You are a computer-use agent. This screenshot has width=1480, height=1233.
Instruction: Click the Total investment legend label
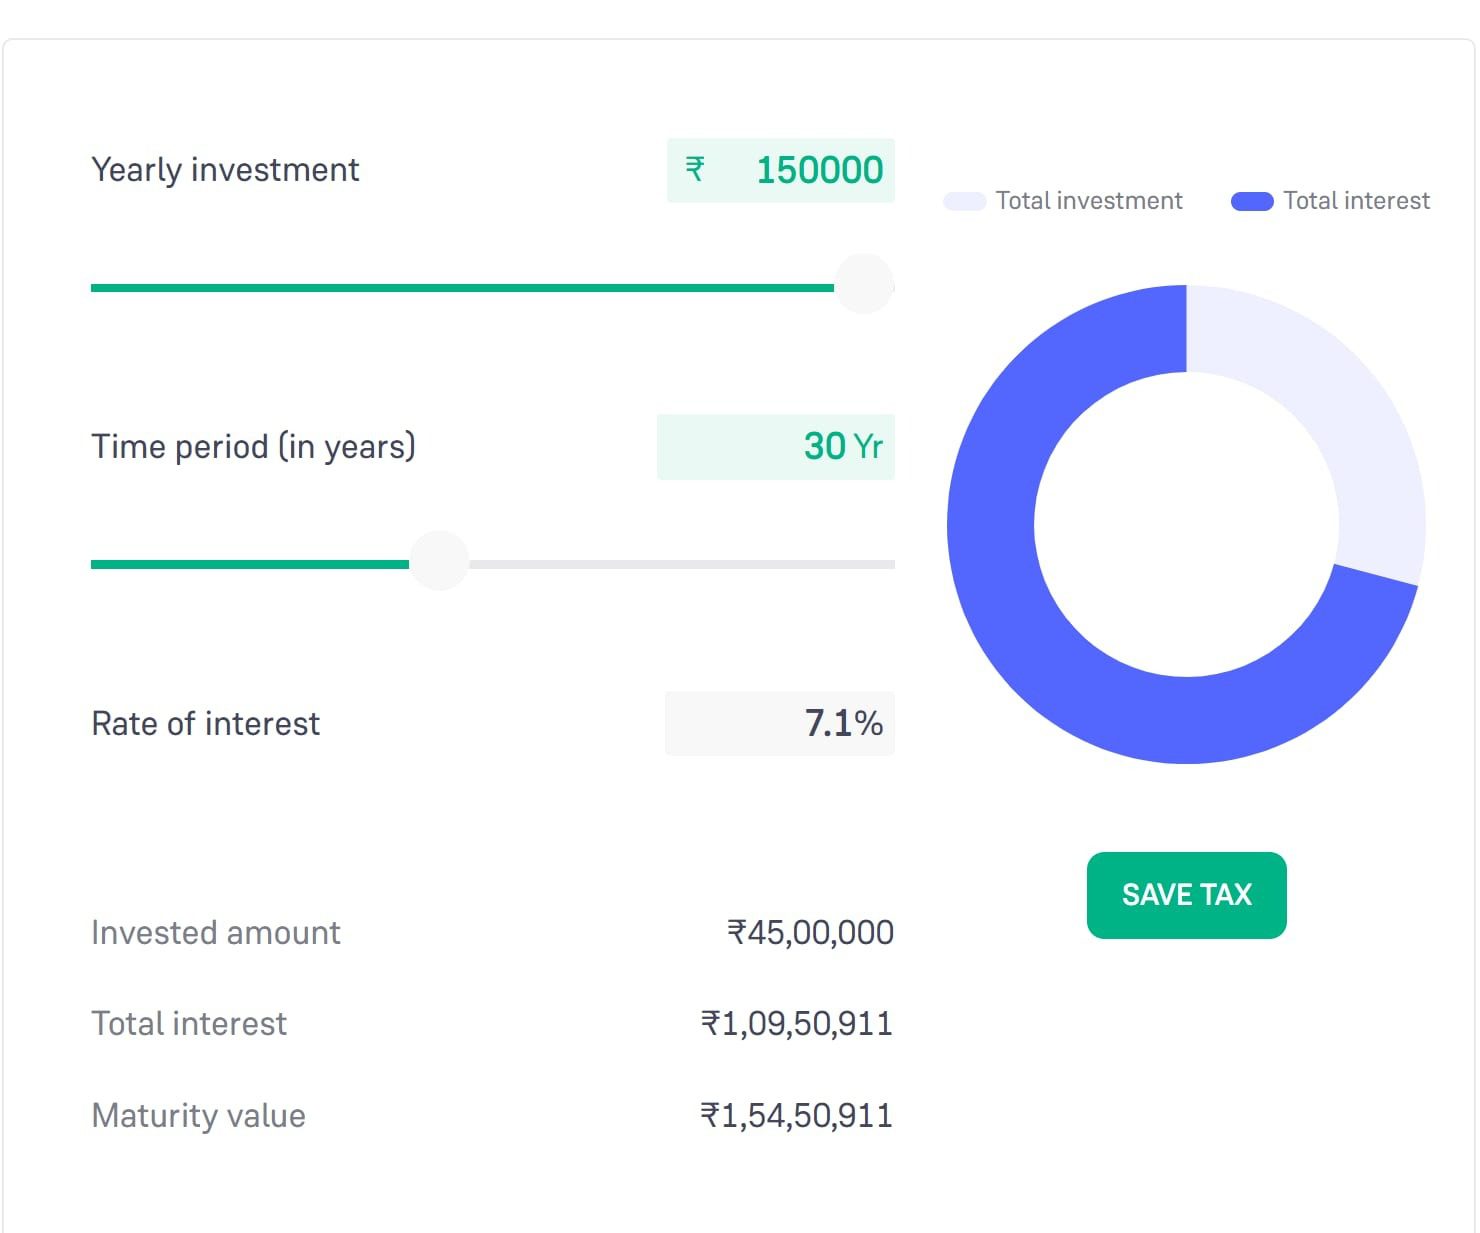[x=1089, y=201]
